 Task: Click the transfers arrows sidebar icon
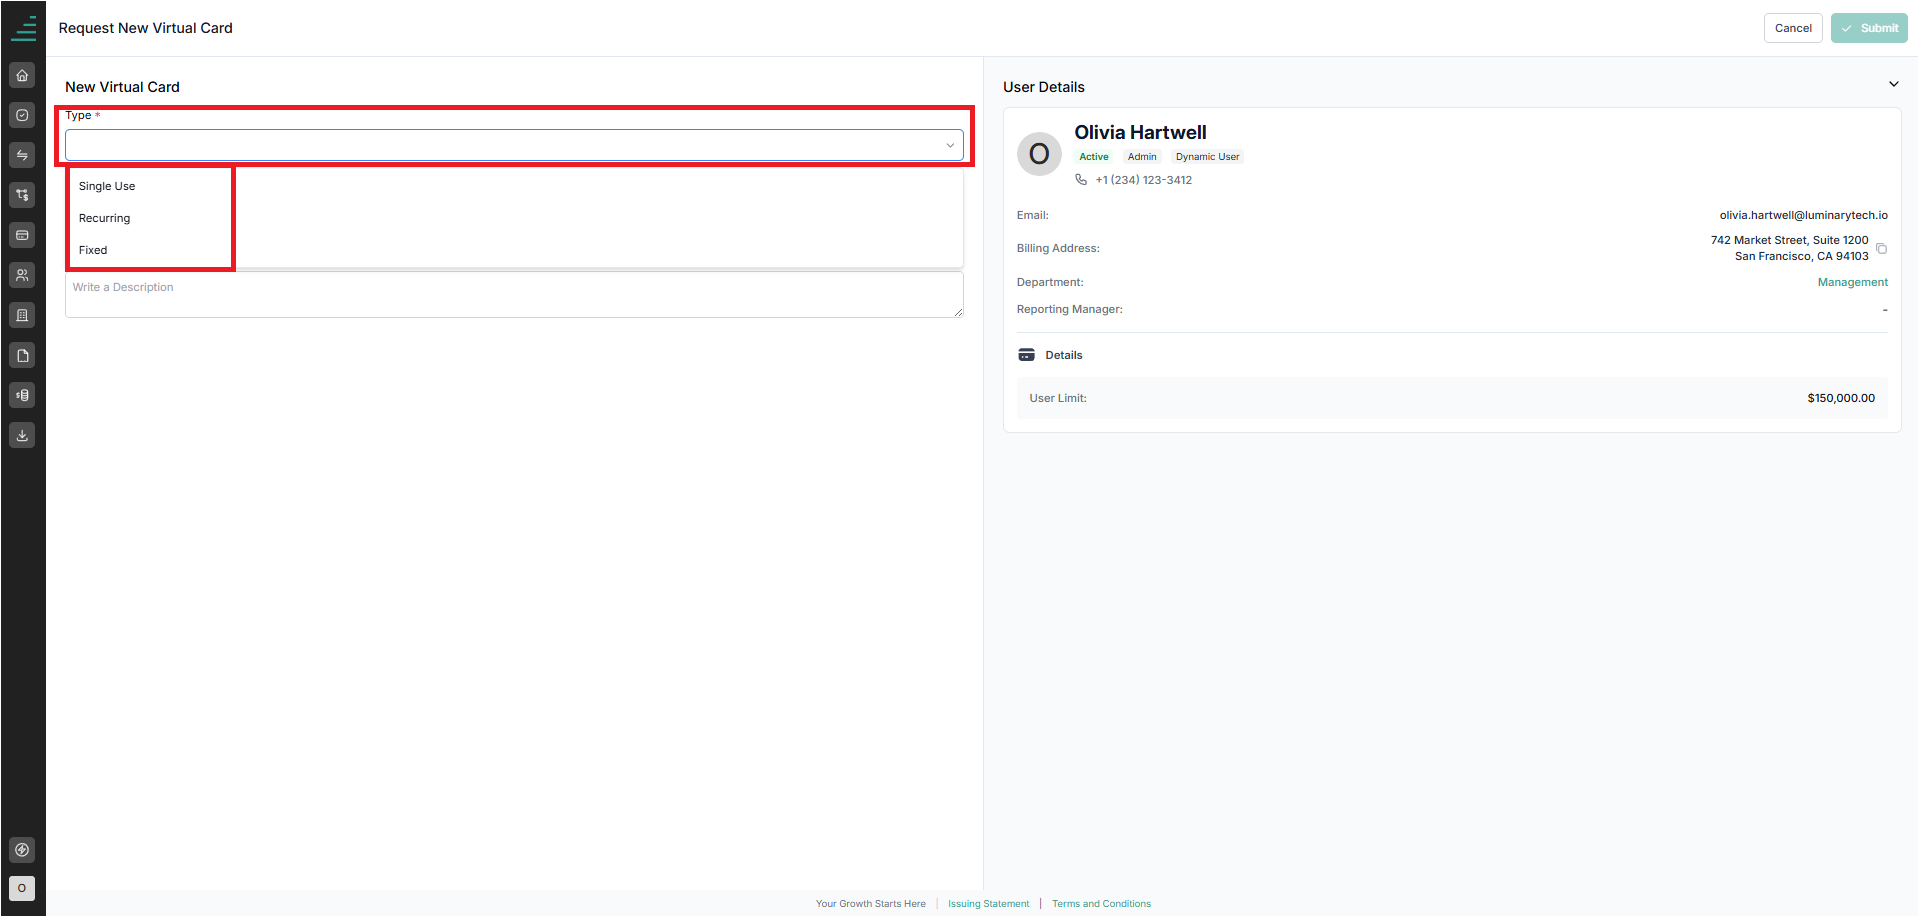tap(22, 155)
